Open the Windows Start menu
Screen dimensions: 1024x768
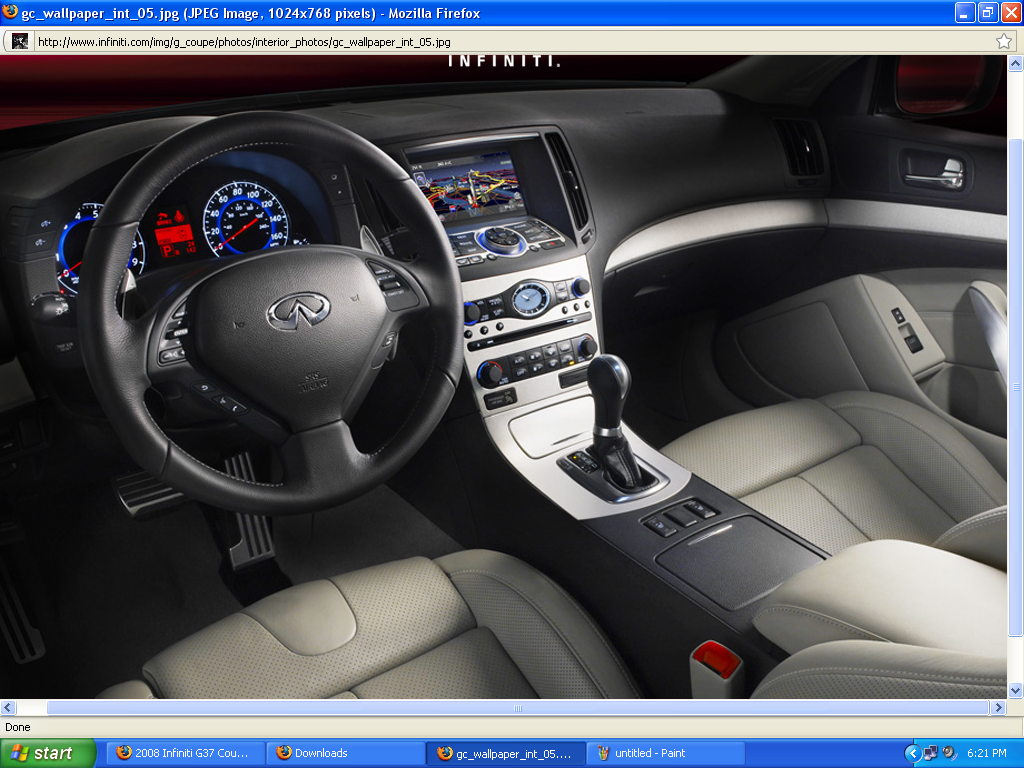(x=48, y=753)
